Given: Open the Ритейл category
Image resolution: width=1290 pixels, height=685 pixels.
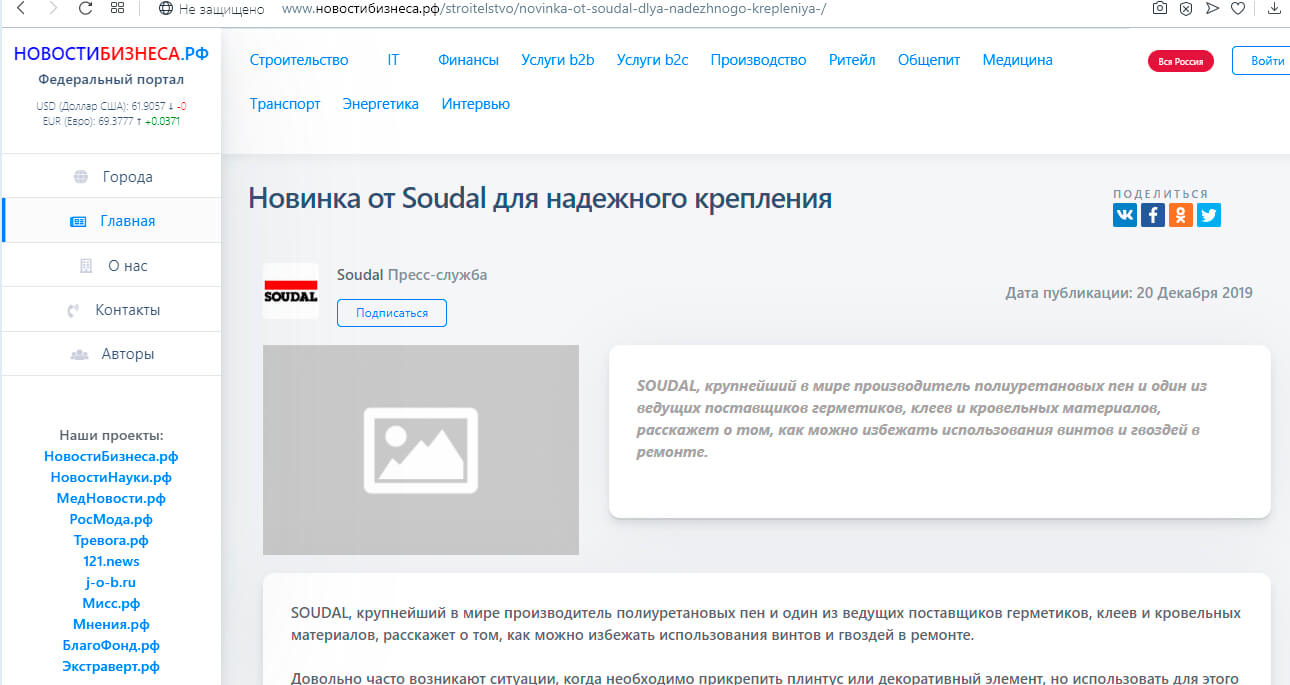Looking at the screenshot, I should click(x=852, y=60).
